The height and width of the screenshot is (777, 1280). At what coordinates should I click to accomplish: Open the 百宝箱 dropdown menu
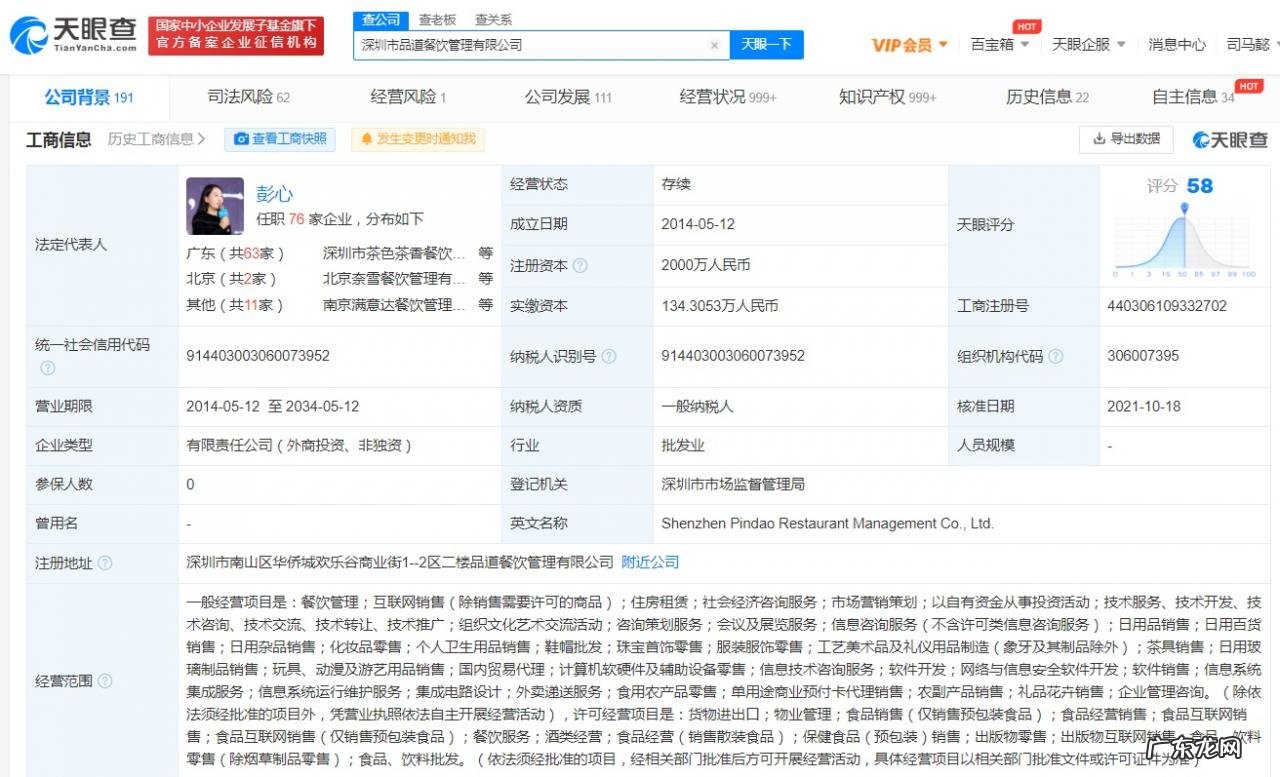pos(999,44)
